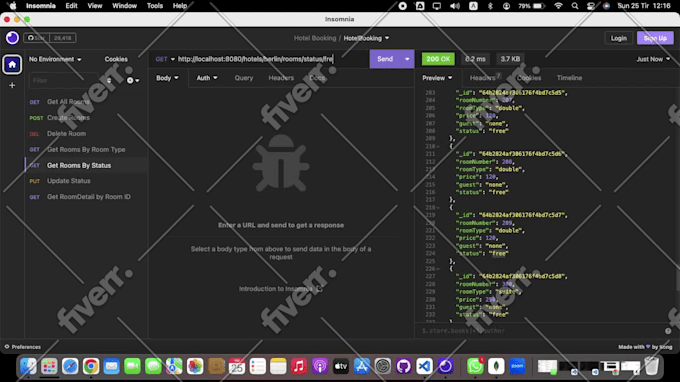Open the Window menu
The height and width of the screenshot is (382, 680).
click(124, 6)
